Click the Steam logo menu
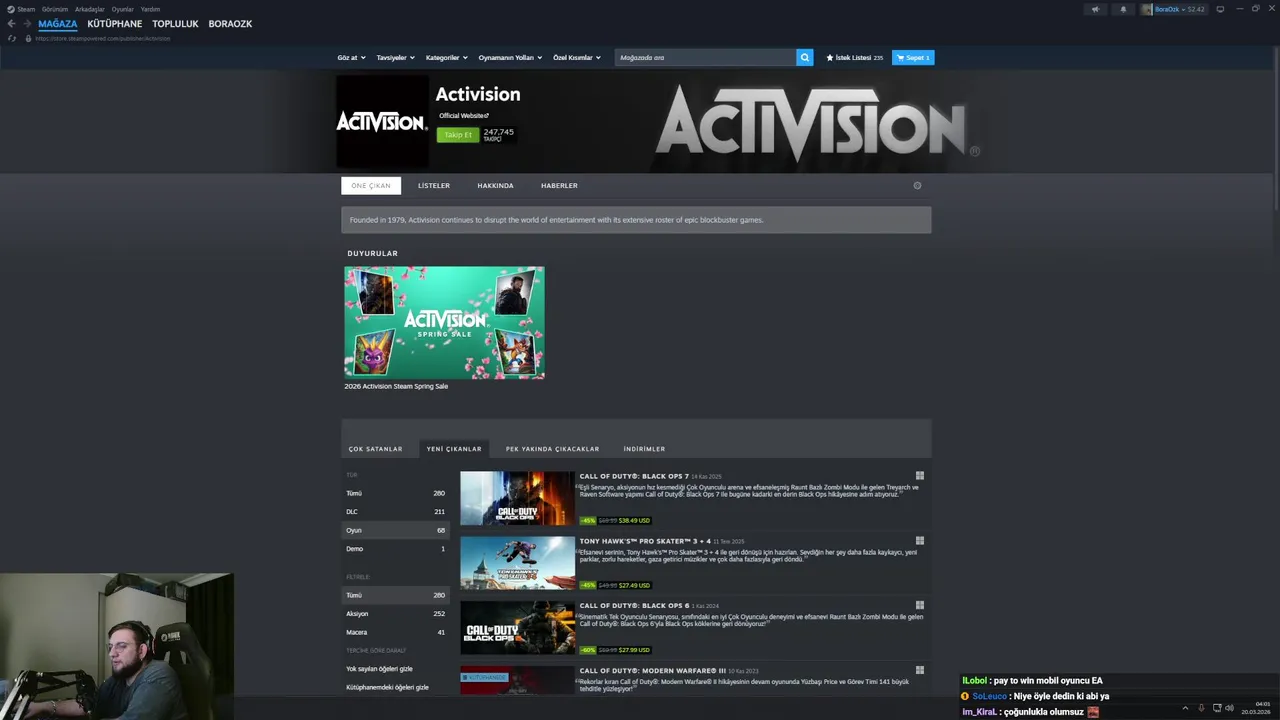The width and height of the screenshot is (1280, 720). 20,9
